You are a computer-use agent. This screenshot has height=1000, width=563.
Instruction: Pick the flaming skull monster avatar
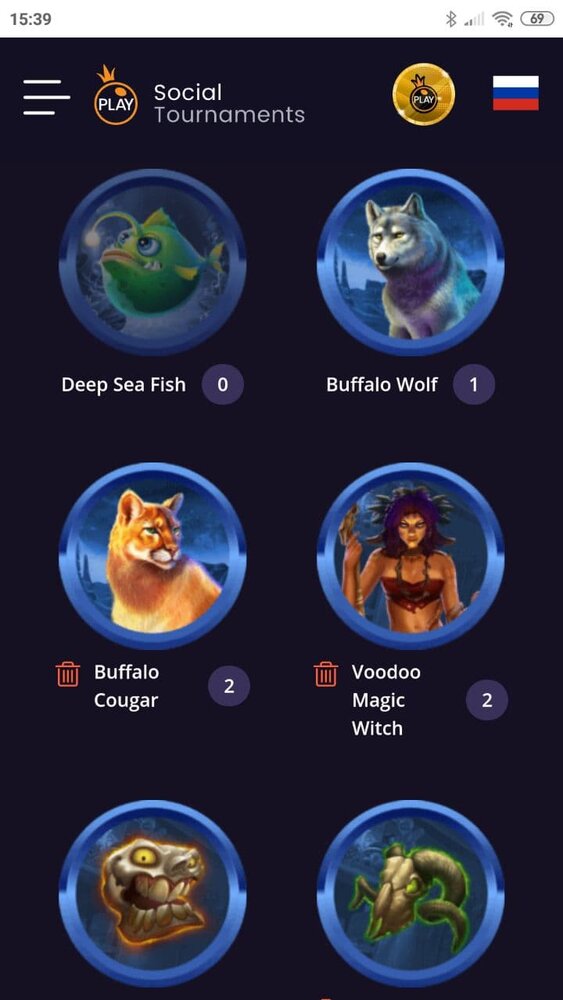152,894
